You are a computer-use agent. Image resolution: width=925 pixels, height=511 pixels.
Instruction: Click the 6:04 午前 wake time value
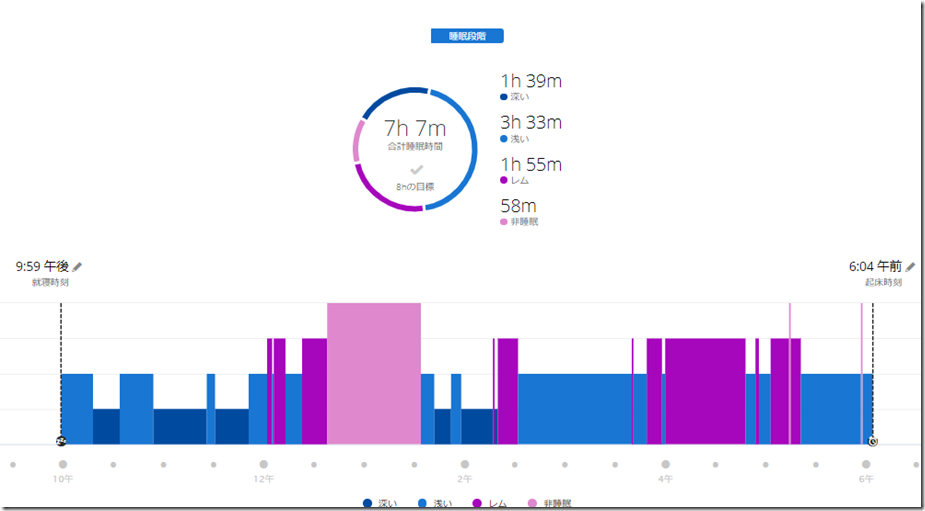click(875, 267)
